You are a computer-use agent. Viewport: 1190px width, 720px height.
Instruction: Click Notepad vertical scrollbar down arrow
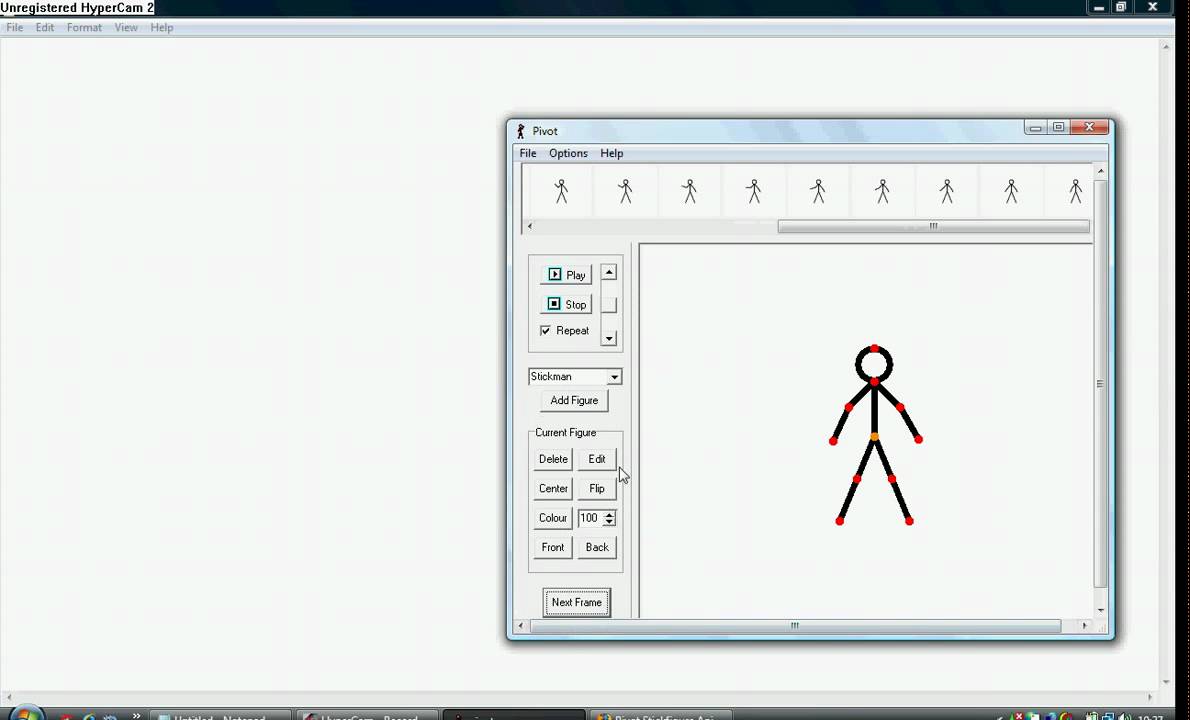(x=1167, y=682)
